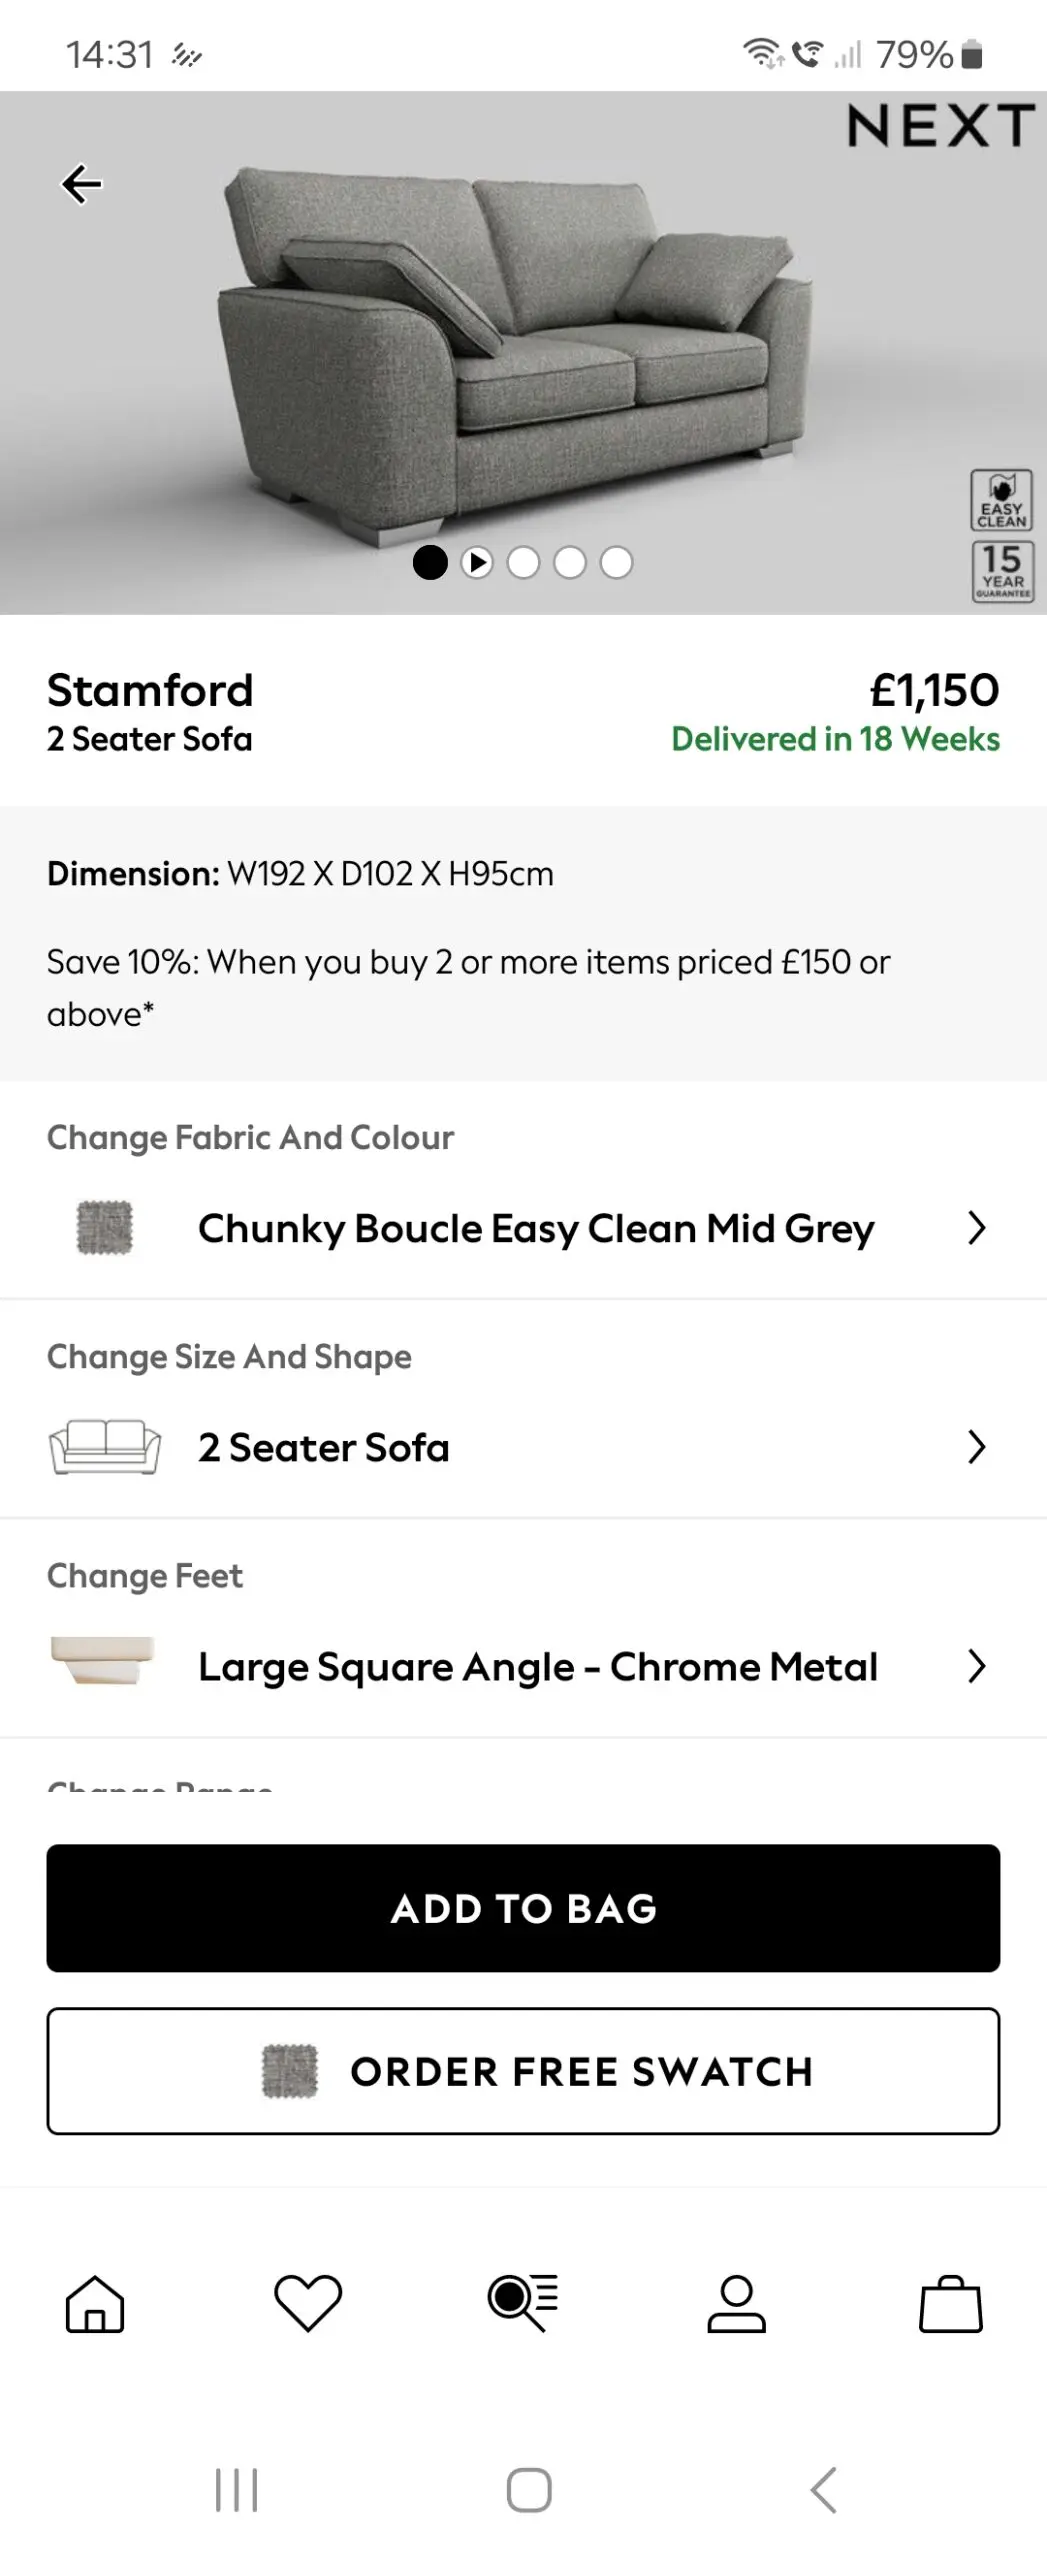1047x2560 pixels.
Task: Open the account profile icon
Action: (736, 2303)
